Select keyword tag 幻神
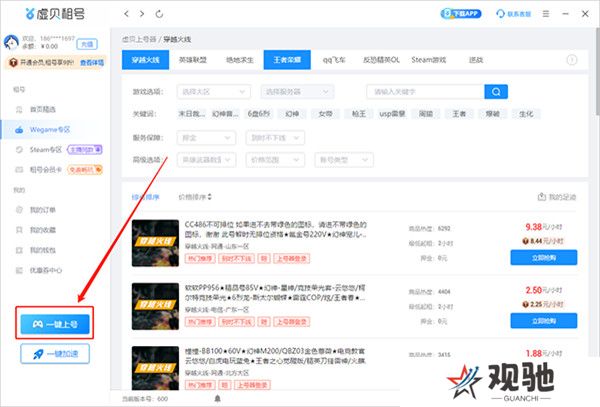The width and height of the screenshot is (600, 407). [x=292, y=114]
